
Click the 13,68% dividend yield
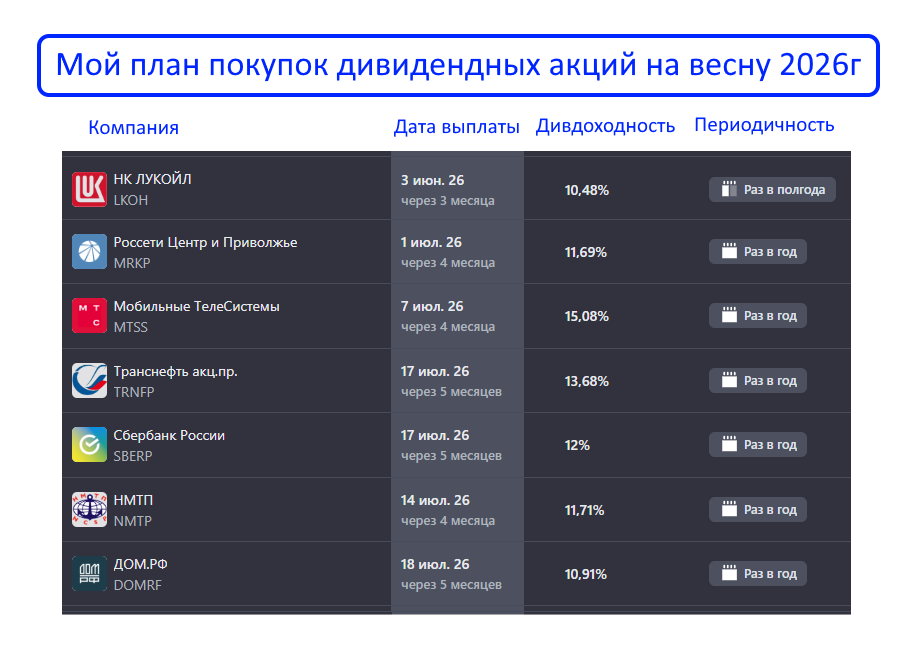point(587,381)
